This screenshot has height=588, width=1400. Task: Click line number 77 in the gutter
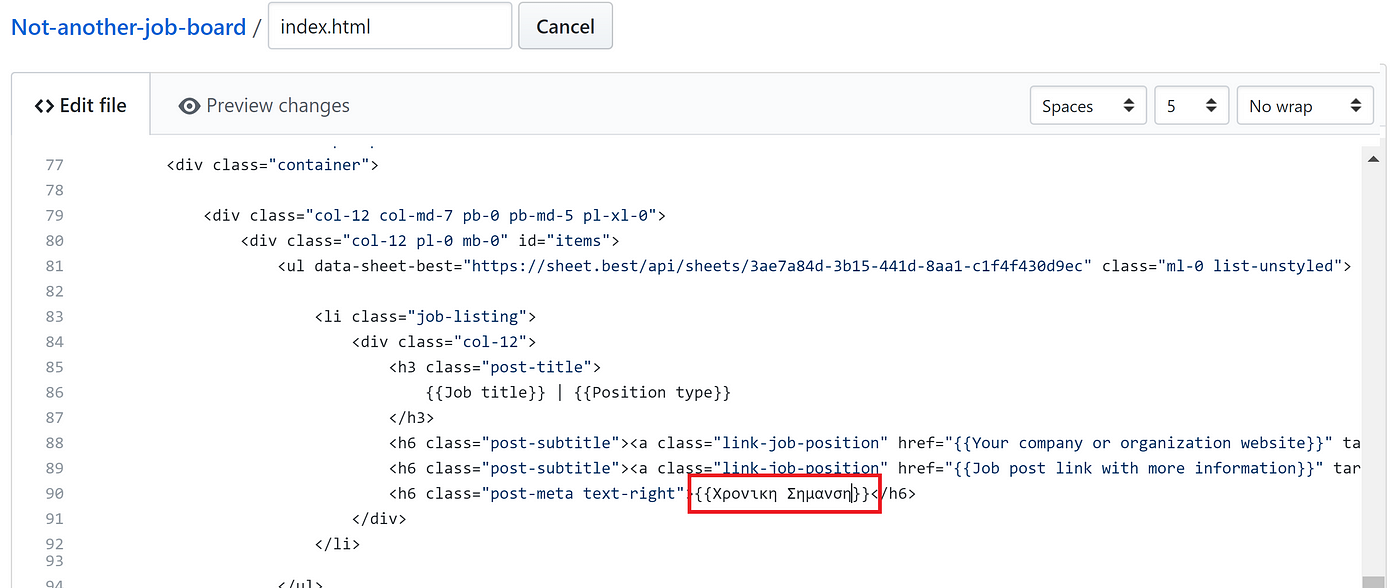54,165
